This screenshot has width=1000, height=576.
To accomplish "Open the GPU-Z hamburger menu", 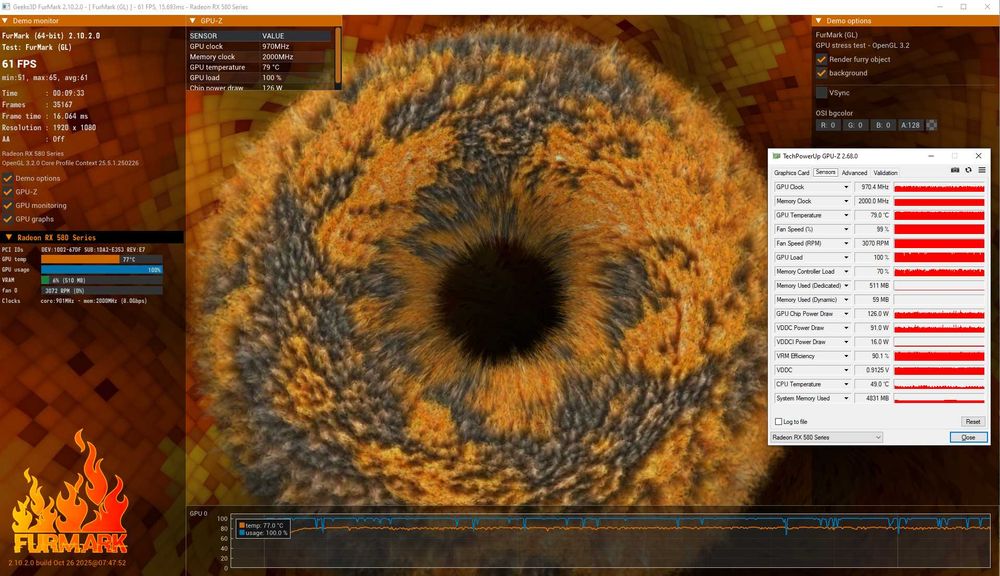I will tap(982, 170).
